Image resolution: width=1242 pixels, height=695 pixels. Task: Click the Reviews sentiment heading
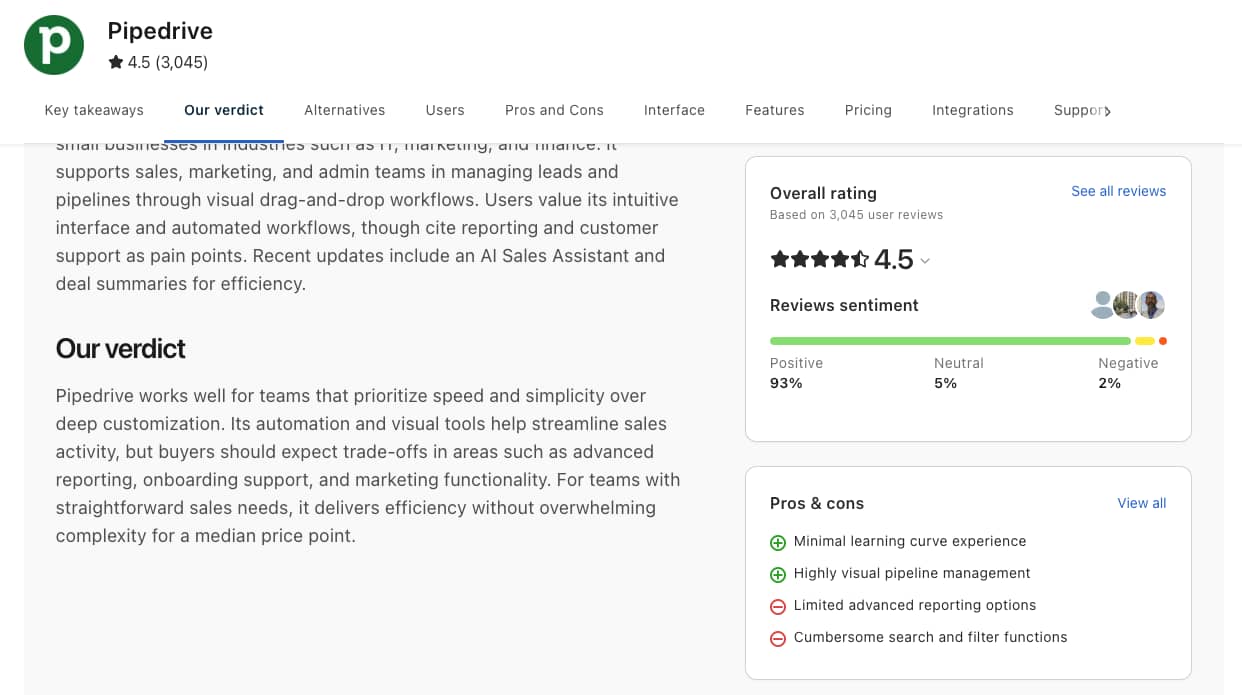point(844,305)
